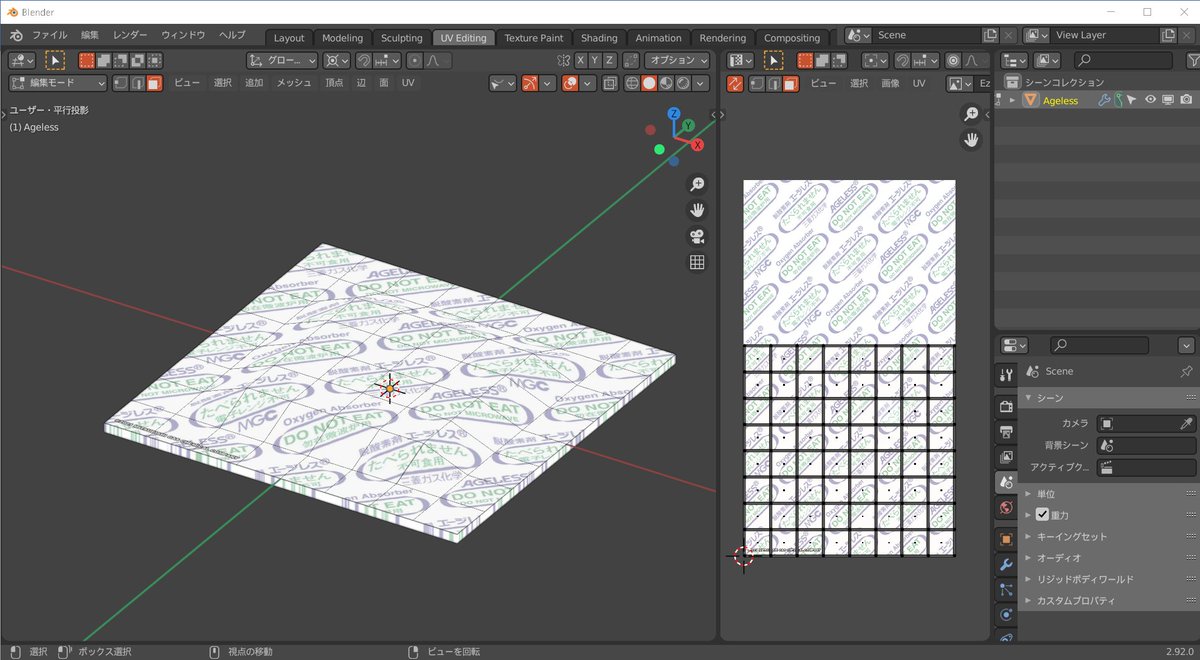
Task: Click the オプション options button
Action: click(676, 60)
